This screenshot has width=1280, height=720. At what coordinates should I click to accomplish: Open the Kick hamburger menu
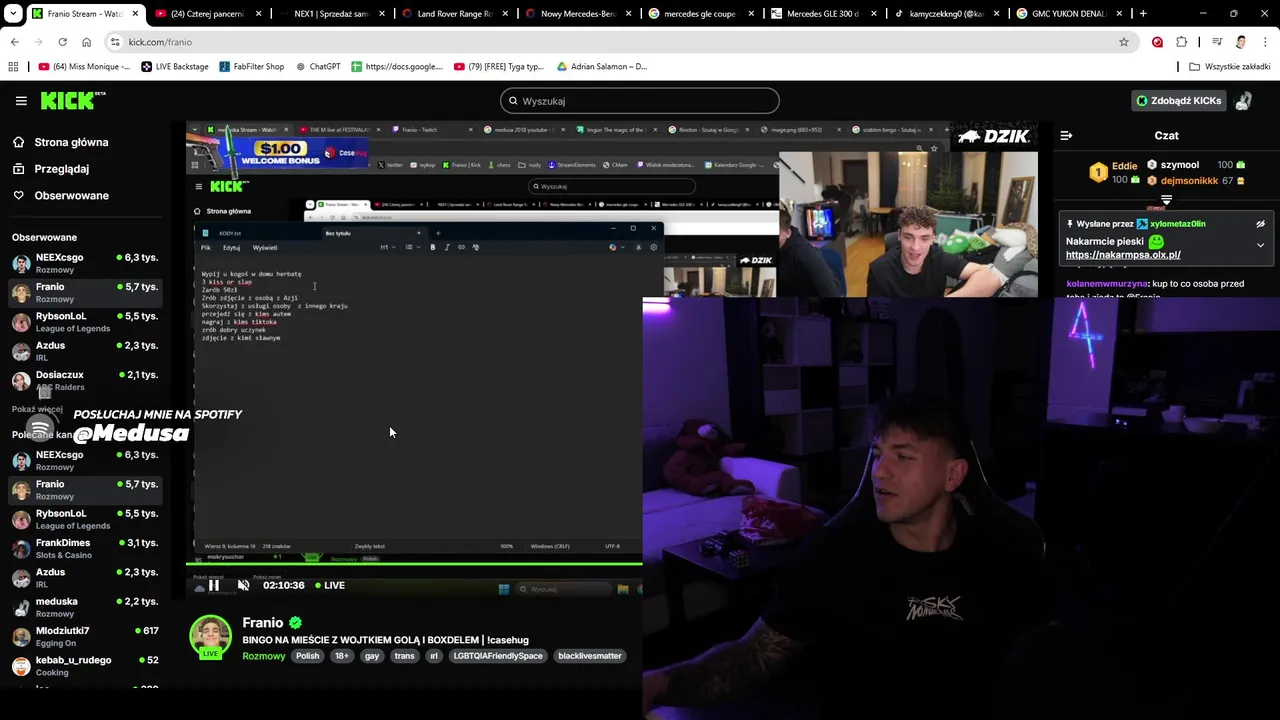coord(21,101)
